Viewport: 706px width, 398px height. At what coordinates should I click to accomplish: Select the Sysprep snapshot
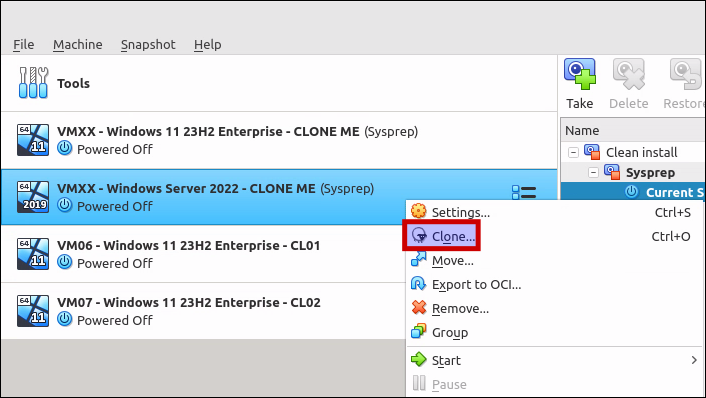[650, 172]
